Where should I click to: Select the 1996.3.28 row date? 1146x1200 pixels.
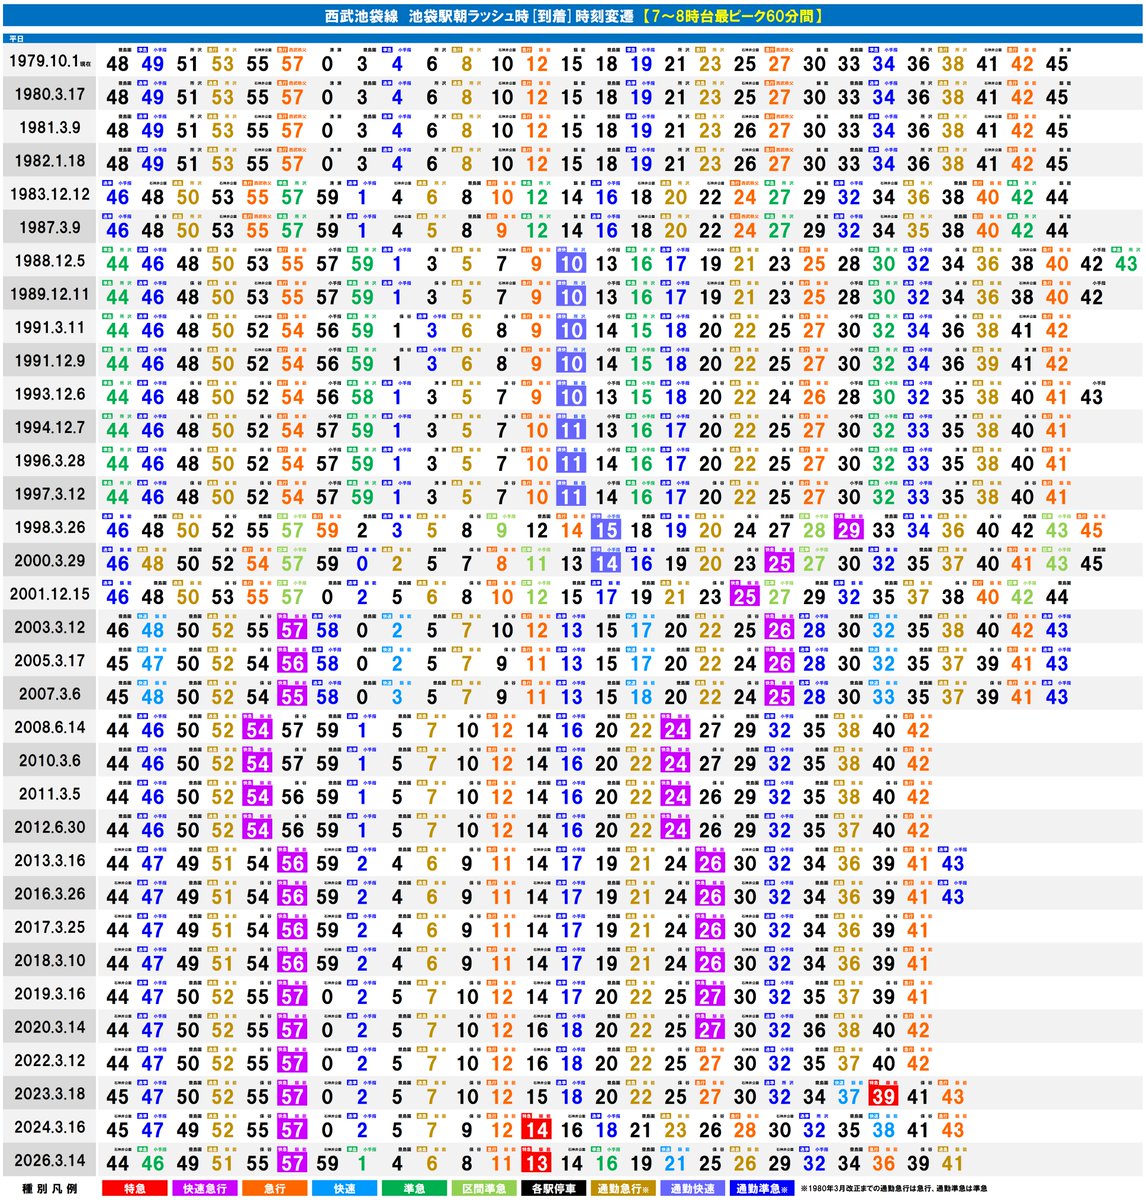point(49,461)
